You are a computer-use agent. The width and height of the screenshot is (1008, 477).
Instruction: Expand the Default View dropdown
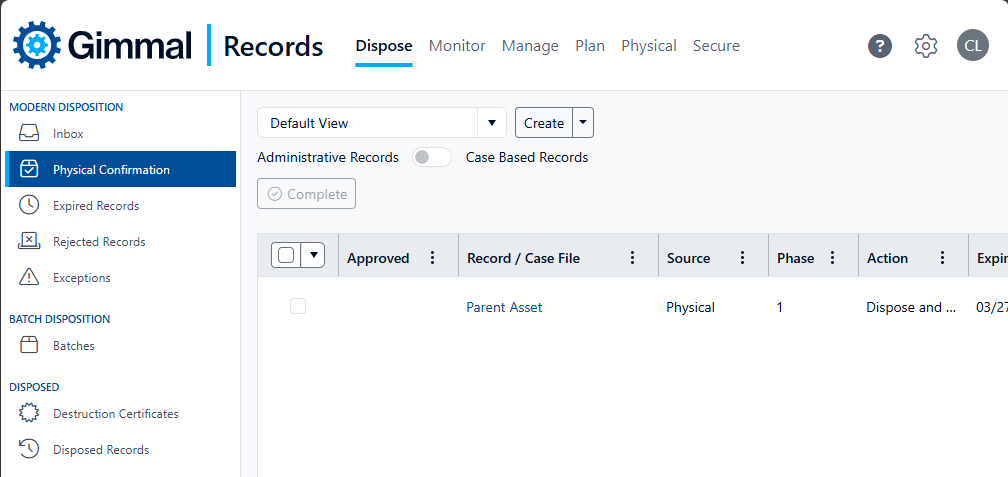[492, 123]
